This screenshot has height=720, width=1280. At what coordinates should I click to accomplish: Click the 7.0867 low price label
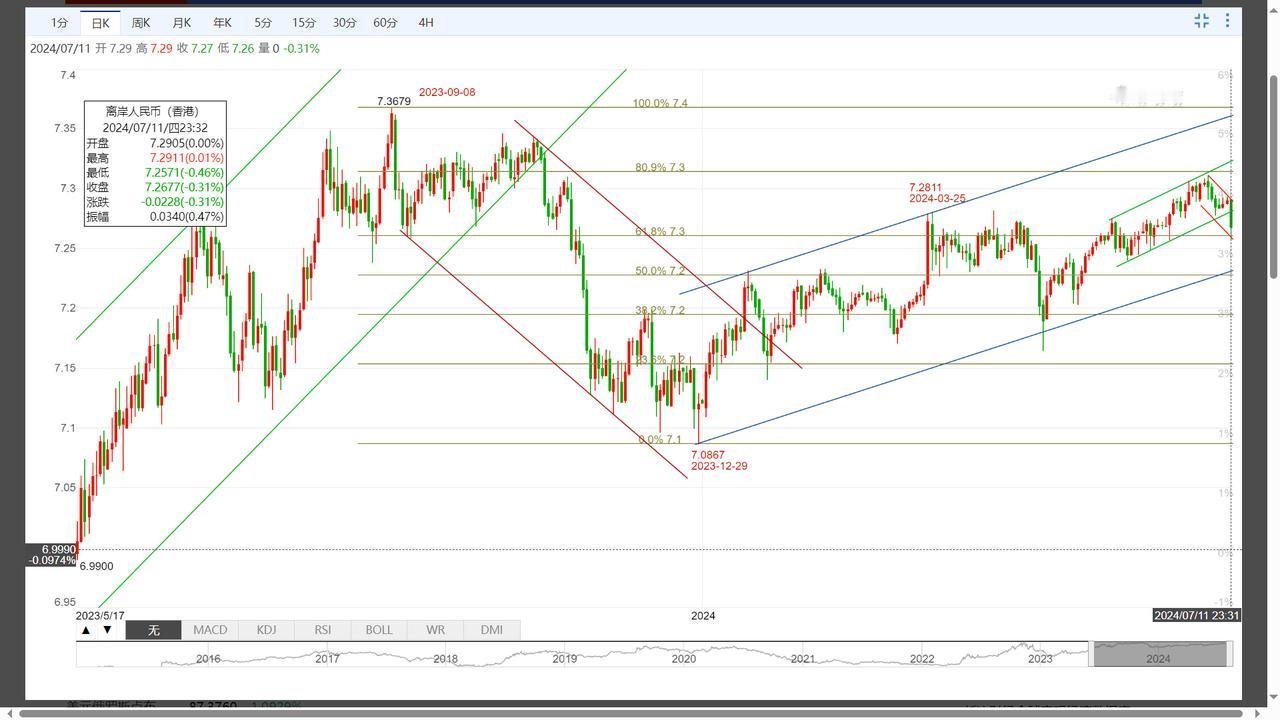[708, 455]
